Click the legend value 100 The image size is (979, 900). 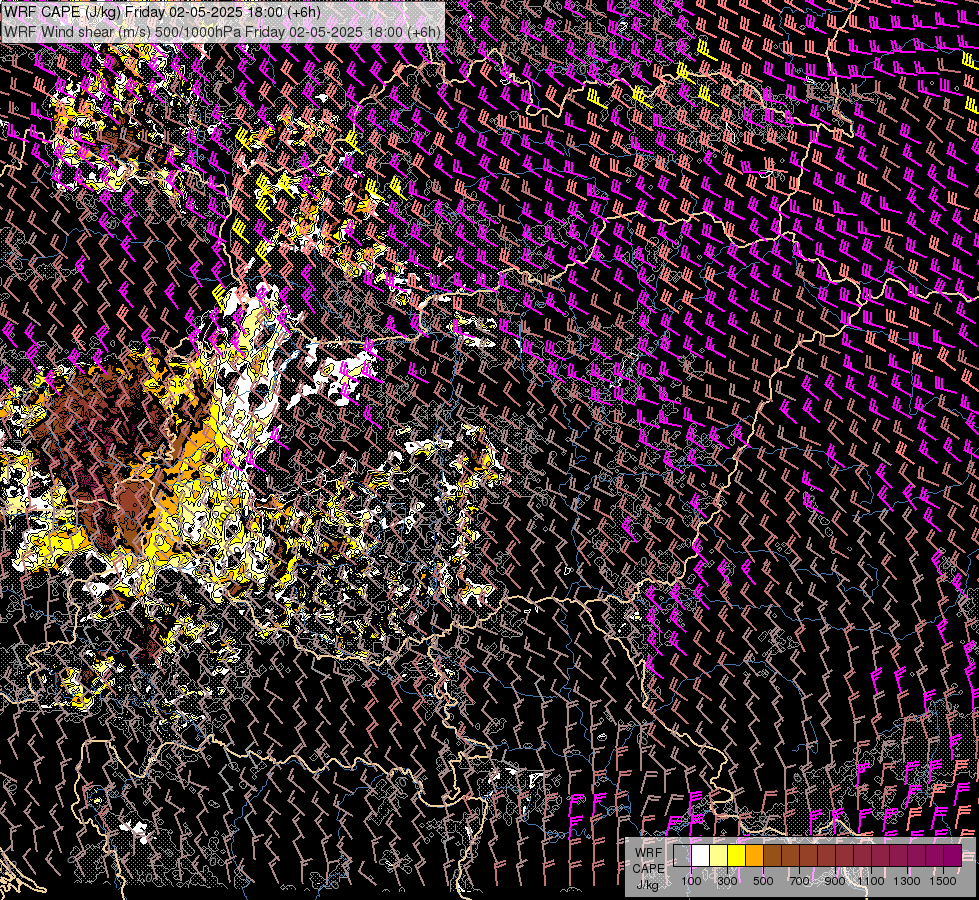coord(691,881)
